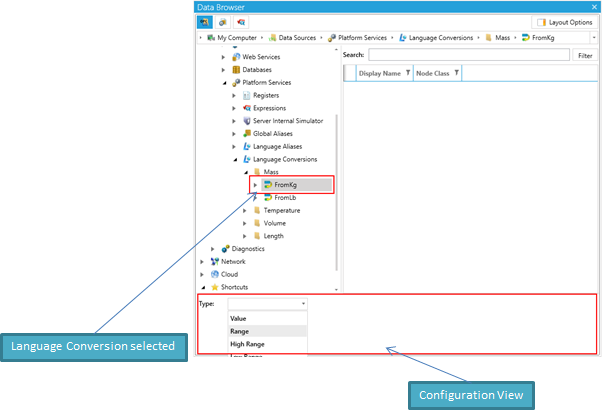This screenshot has height=411, width=603.
Task: Close the Data Browser window
Action: [x=594, y=7]
